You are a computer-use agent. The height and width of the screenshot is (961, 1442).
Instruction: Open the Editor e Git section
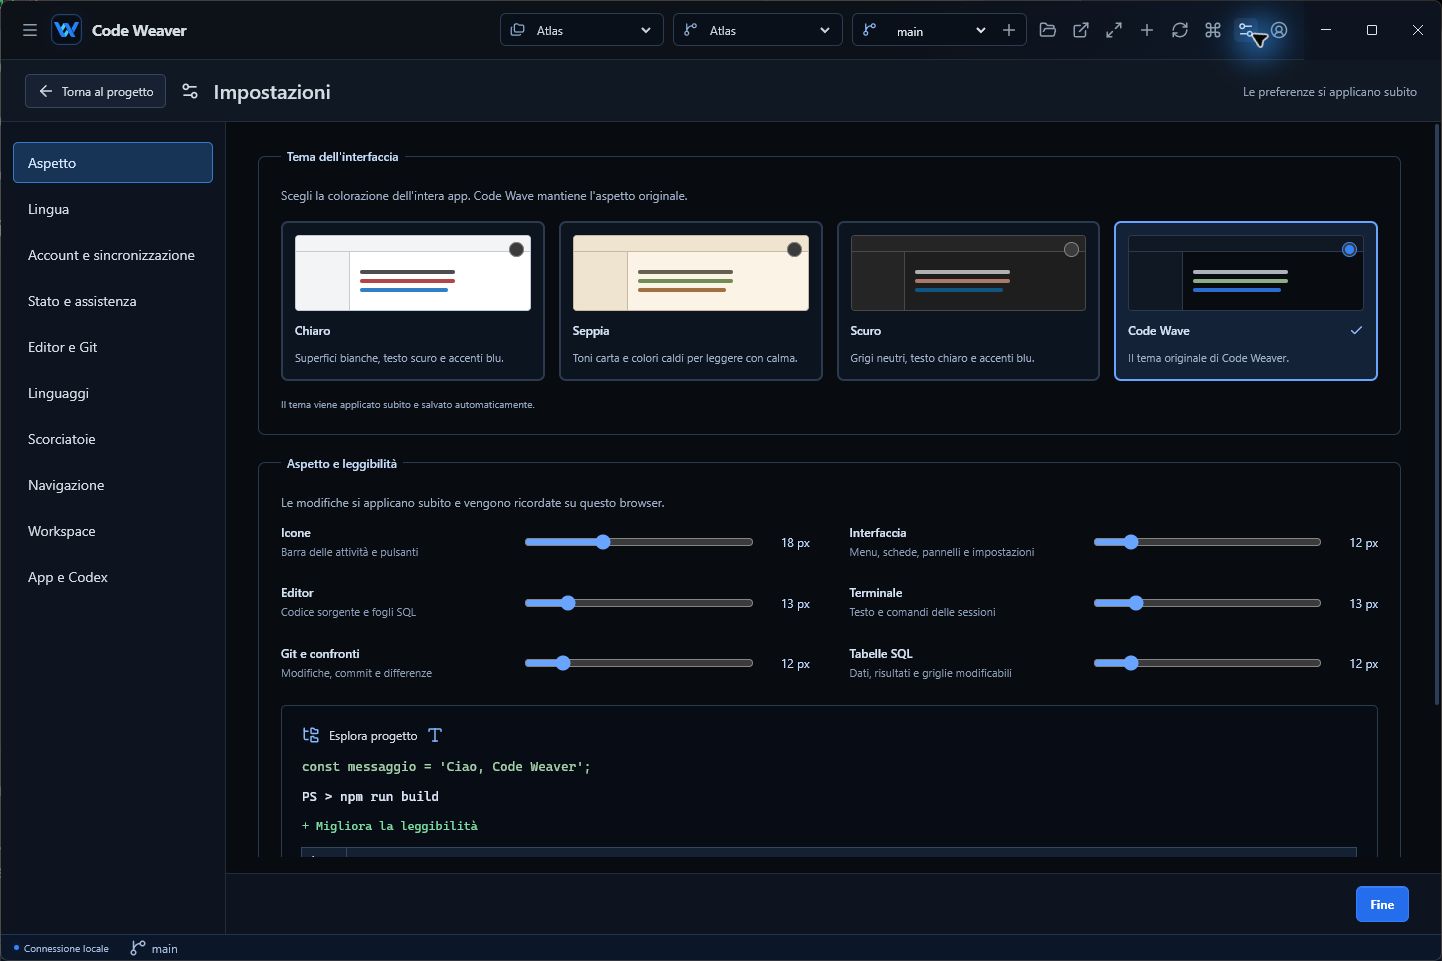[113, 347]
